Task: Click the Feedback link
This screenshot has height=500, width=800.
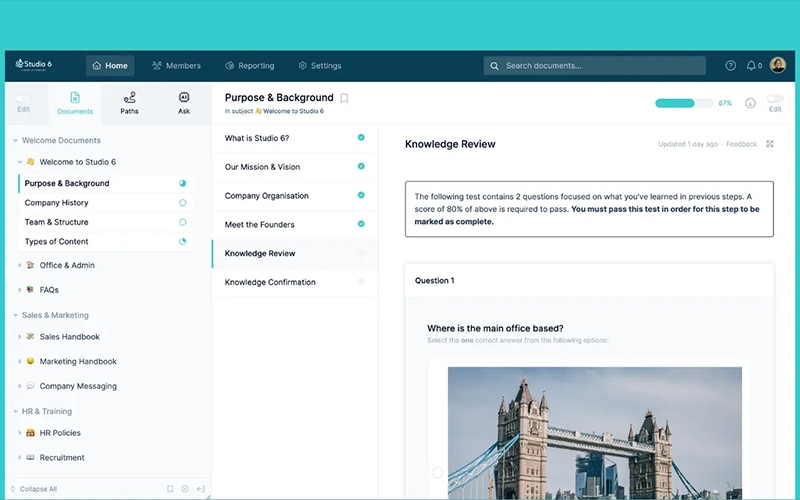Action: [x=741, y=144]
